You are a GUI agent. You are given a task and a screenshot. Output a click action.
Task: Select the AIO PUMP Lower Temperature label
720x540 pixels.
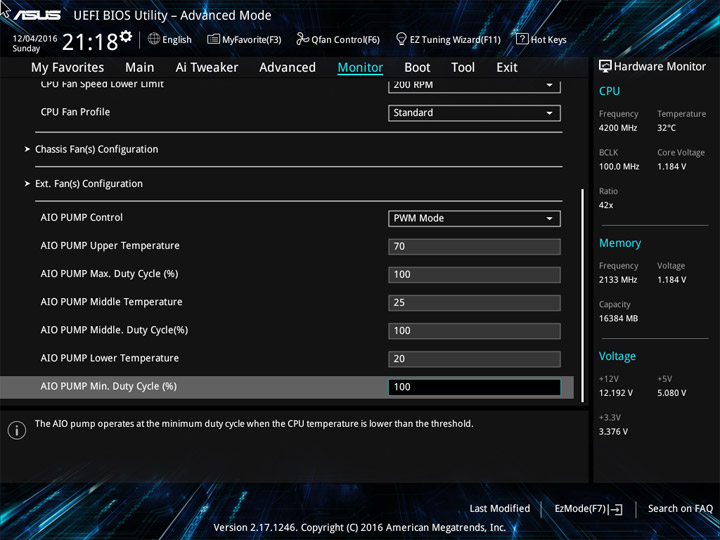pyautogui.click(x=110, y=358)
